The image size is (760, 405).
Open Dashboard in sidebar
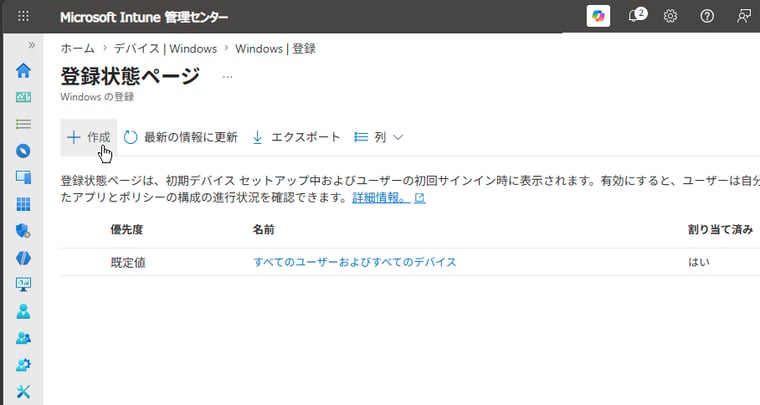(x=23, y=97)
